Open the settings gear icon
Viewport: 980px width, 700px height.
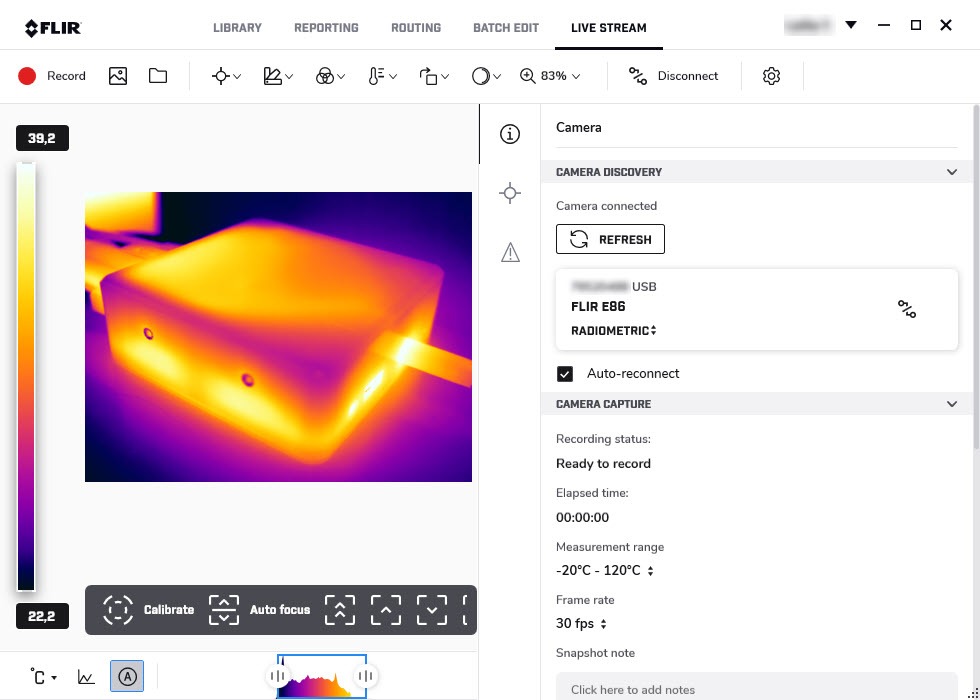771,76
